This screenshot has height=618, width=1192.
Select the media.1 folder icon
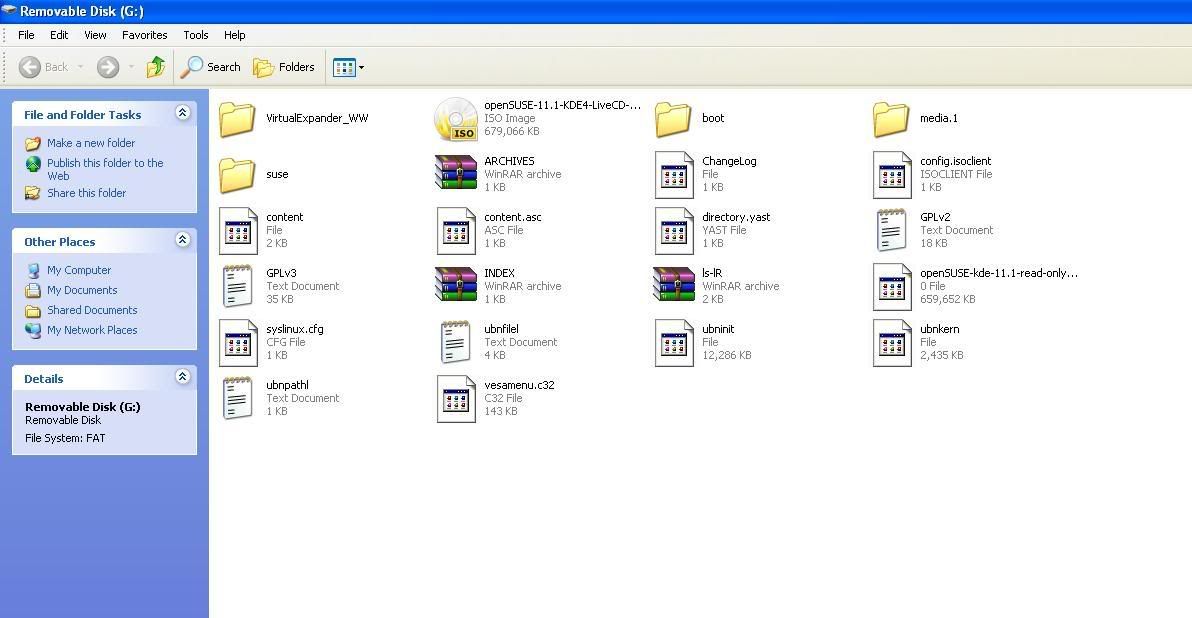891,119
